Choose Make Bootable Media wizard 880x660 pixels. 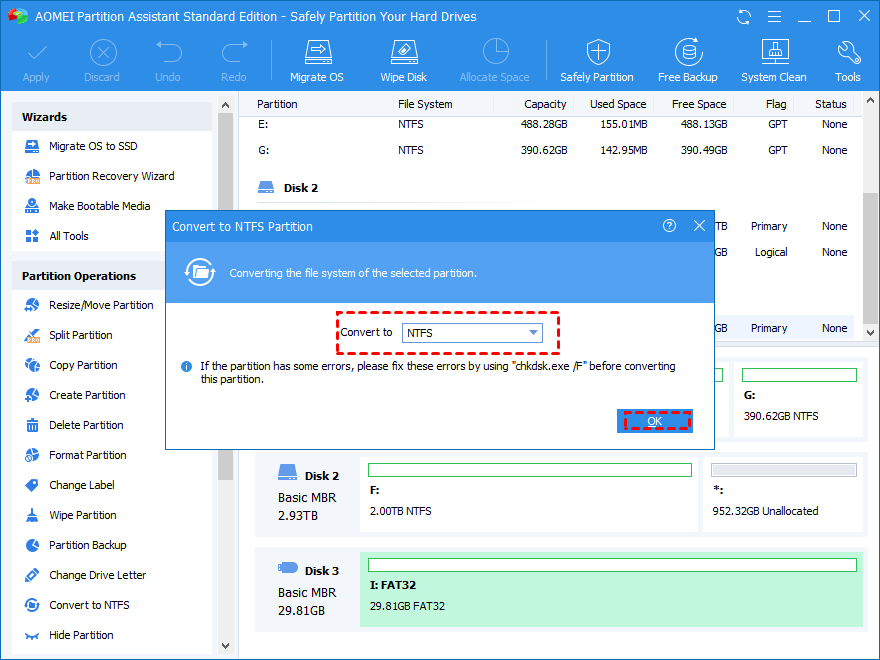(88, 206)
